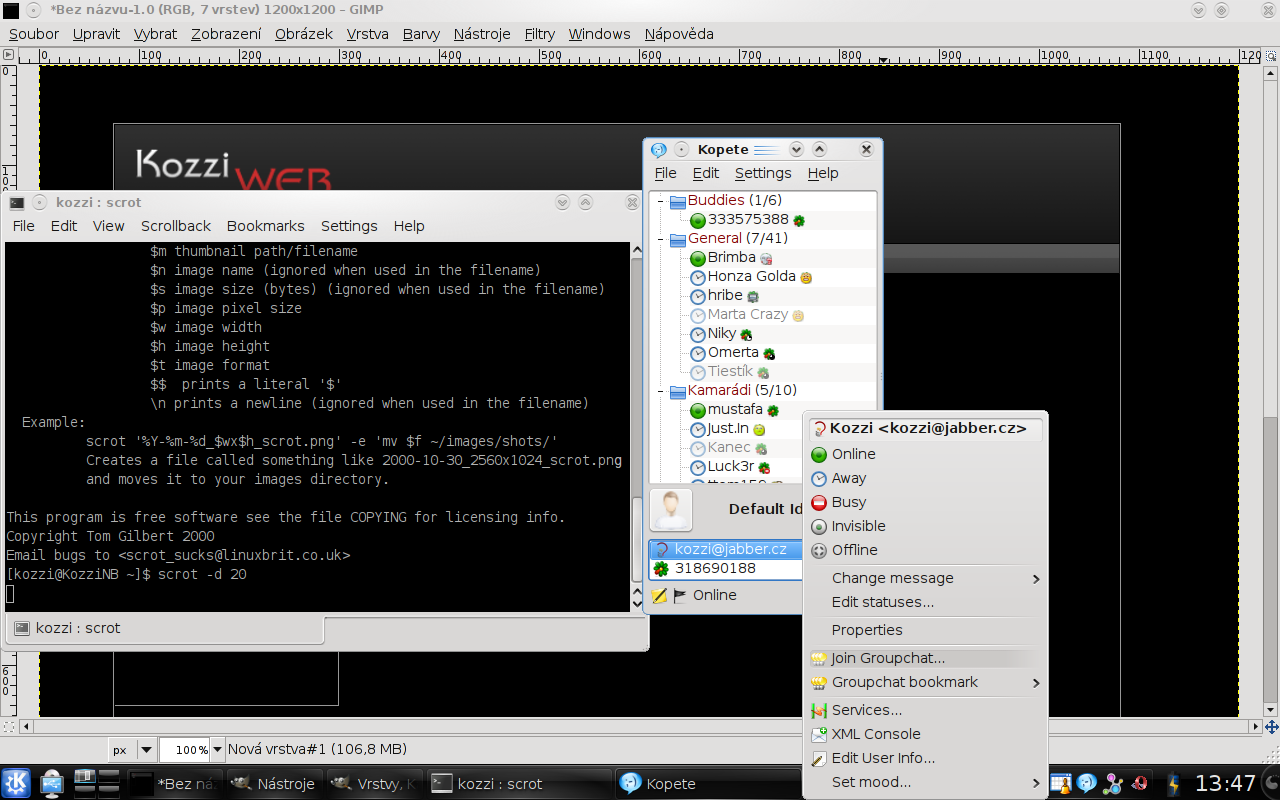Collapse the Kamarádi contact group
The image size is (1280, 800).
pyautogui.click(x=660, y=391)
